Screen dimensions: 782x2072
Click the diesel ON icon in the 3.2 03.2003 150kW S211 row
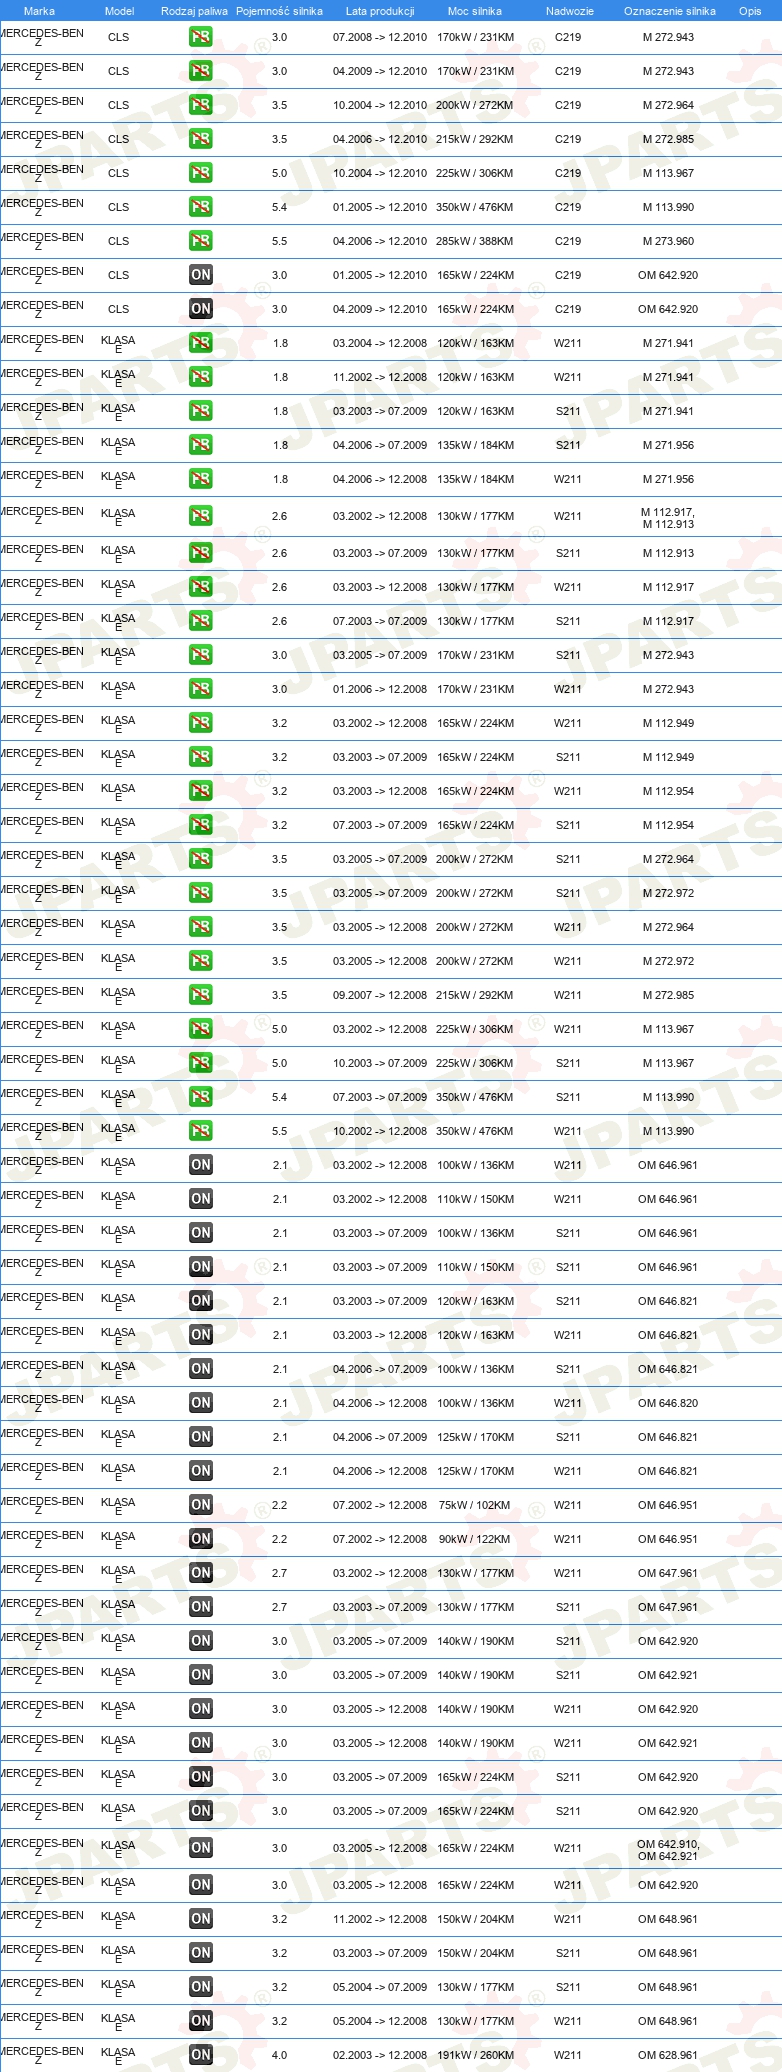pyautogui.click(x=201, y=1953)
